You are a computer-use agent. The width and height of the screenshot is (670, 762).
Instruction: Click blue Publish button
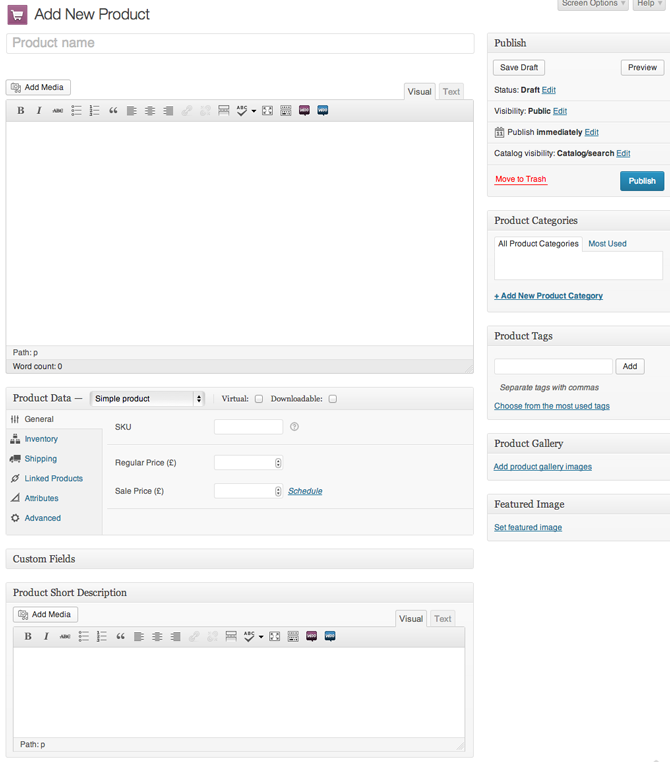point(642,181)
